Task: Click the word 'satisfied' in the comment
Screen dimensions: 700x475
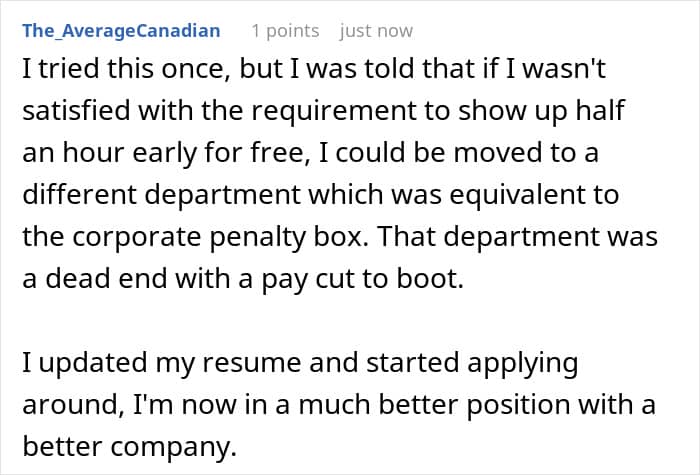Action: coord(76,111)
